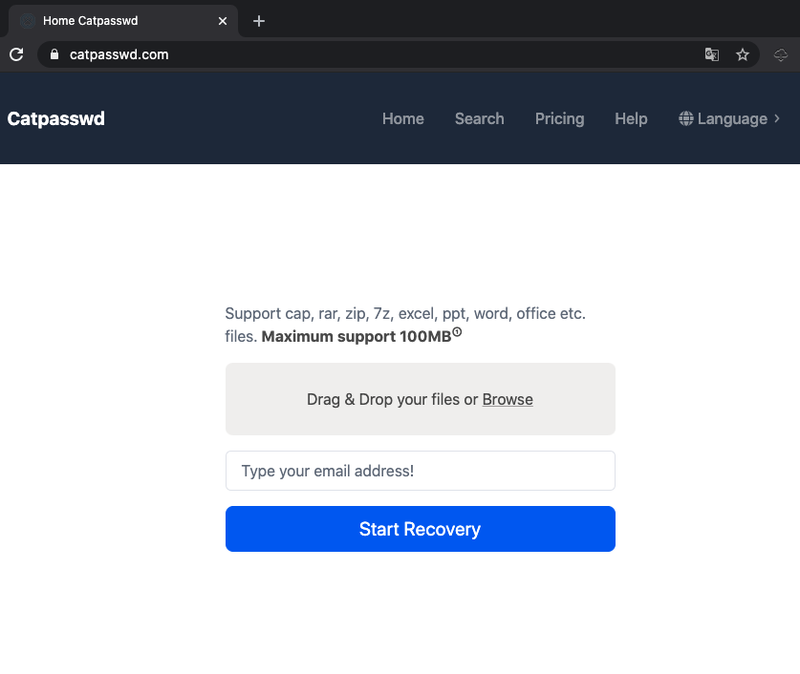This screenshot has width=800, height=674.
Task: Click the info icon after 100MB
Action: [457, 332]
